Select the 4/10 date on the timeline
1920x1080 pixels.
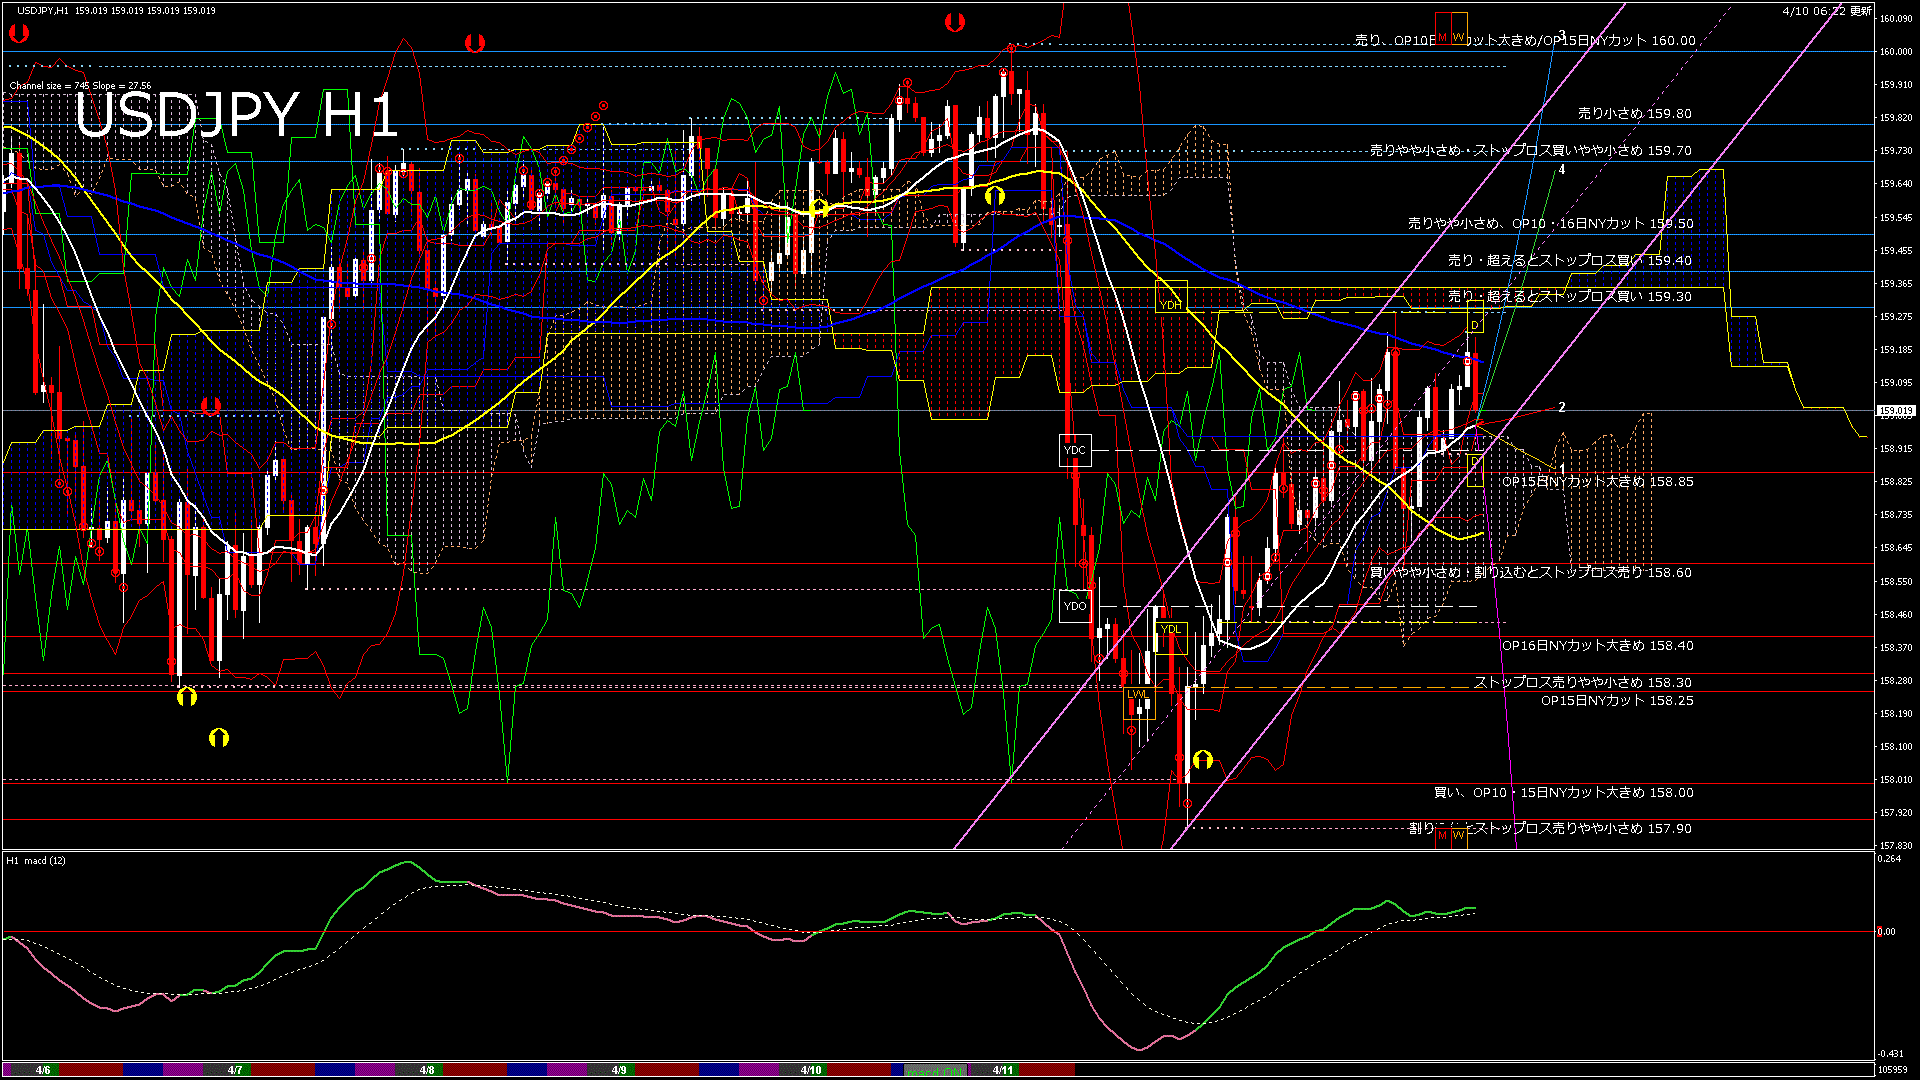coord(811,1070)
